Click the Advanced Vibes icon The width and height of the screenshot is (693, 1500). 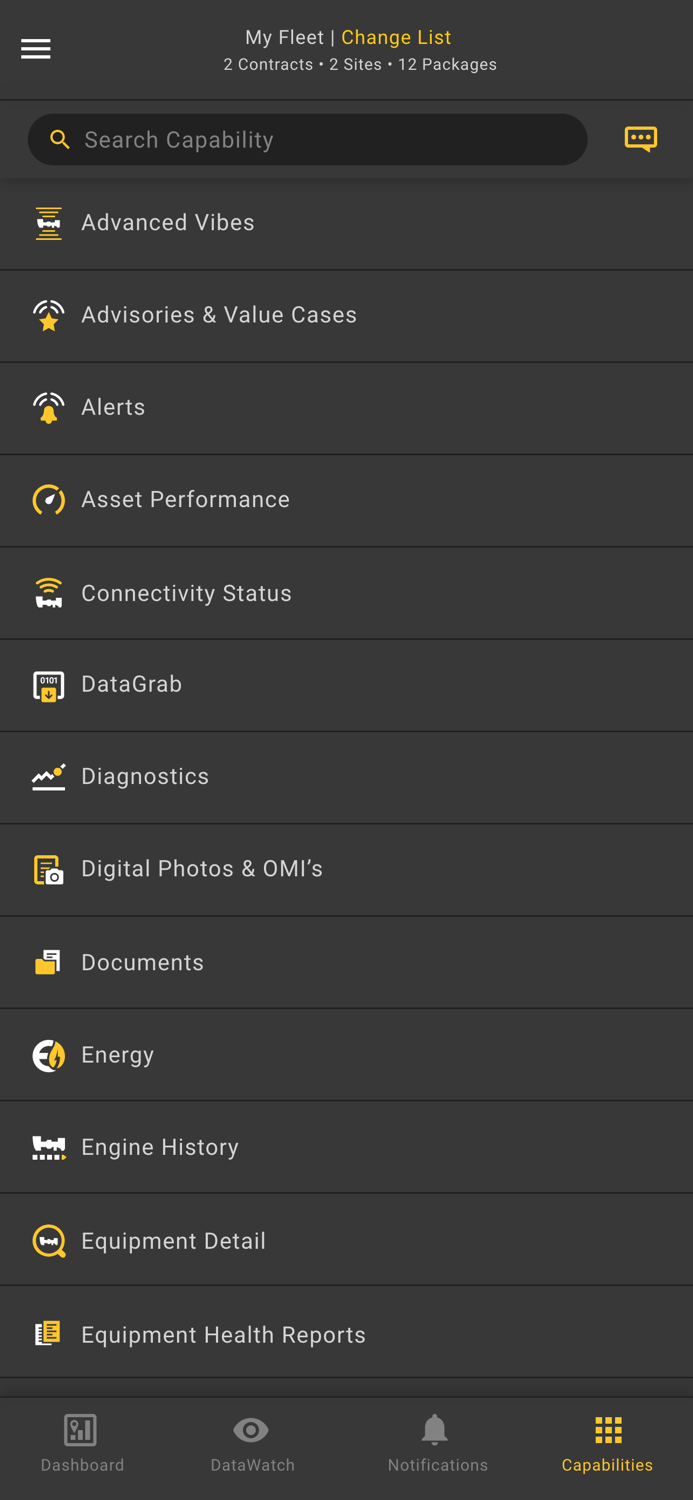click(x=48, y=223)
